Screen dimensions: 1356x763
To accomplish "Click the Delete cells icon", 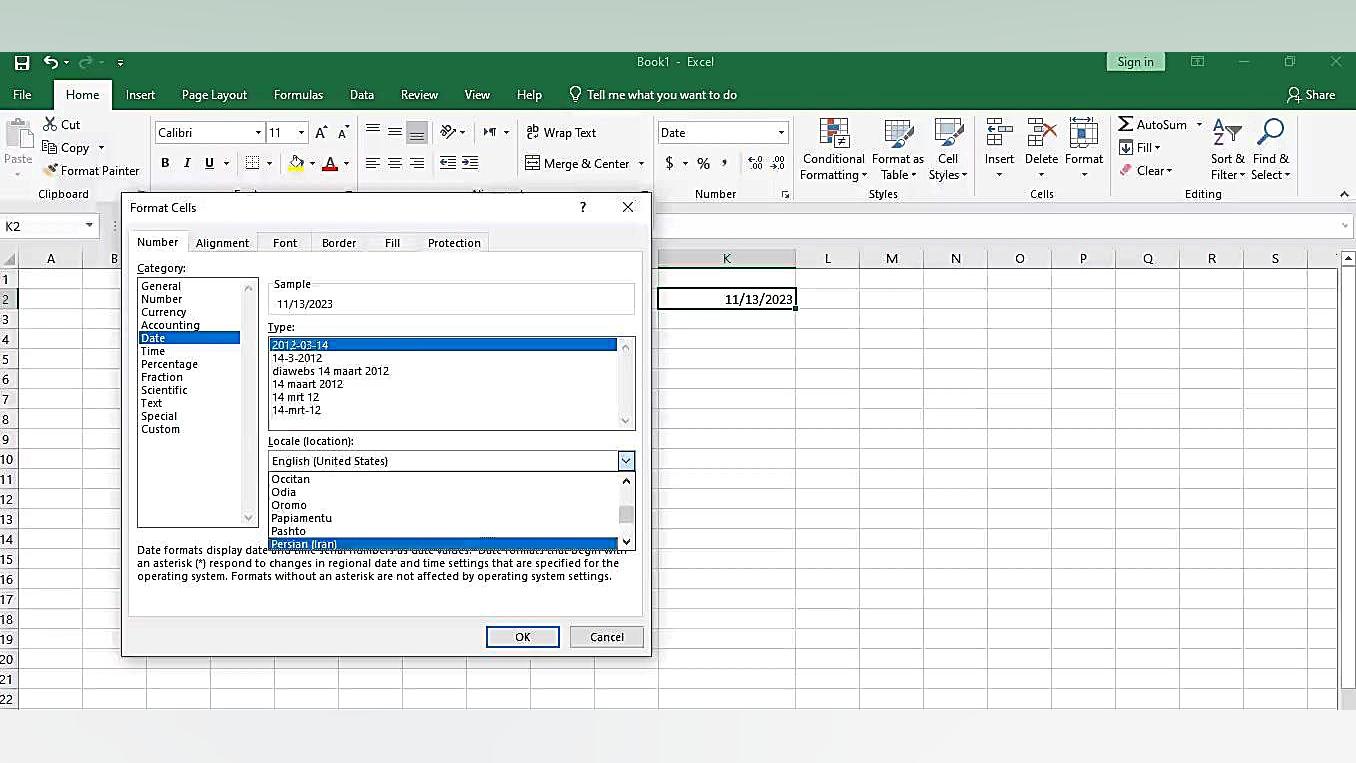I will (x=1041, y=134).
